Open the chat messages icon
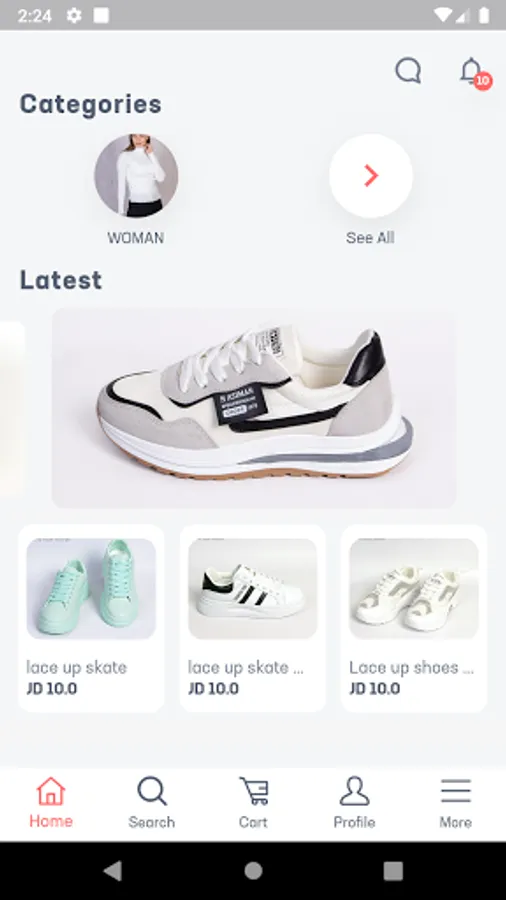 tap(408, 71)
